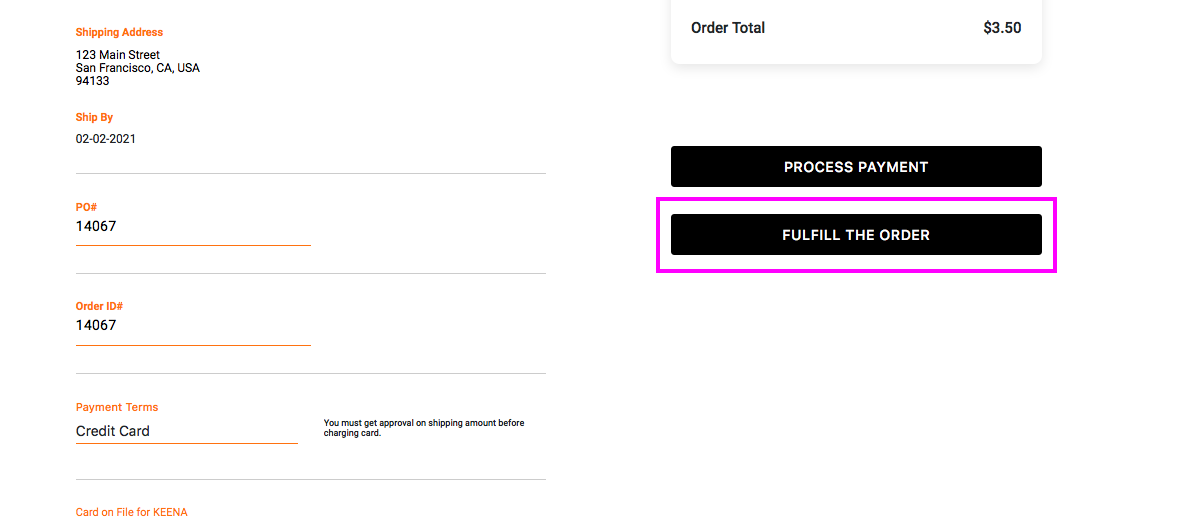Select the 02-02-2021 ship date

(x=106, y=139)
